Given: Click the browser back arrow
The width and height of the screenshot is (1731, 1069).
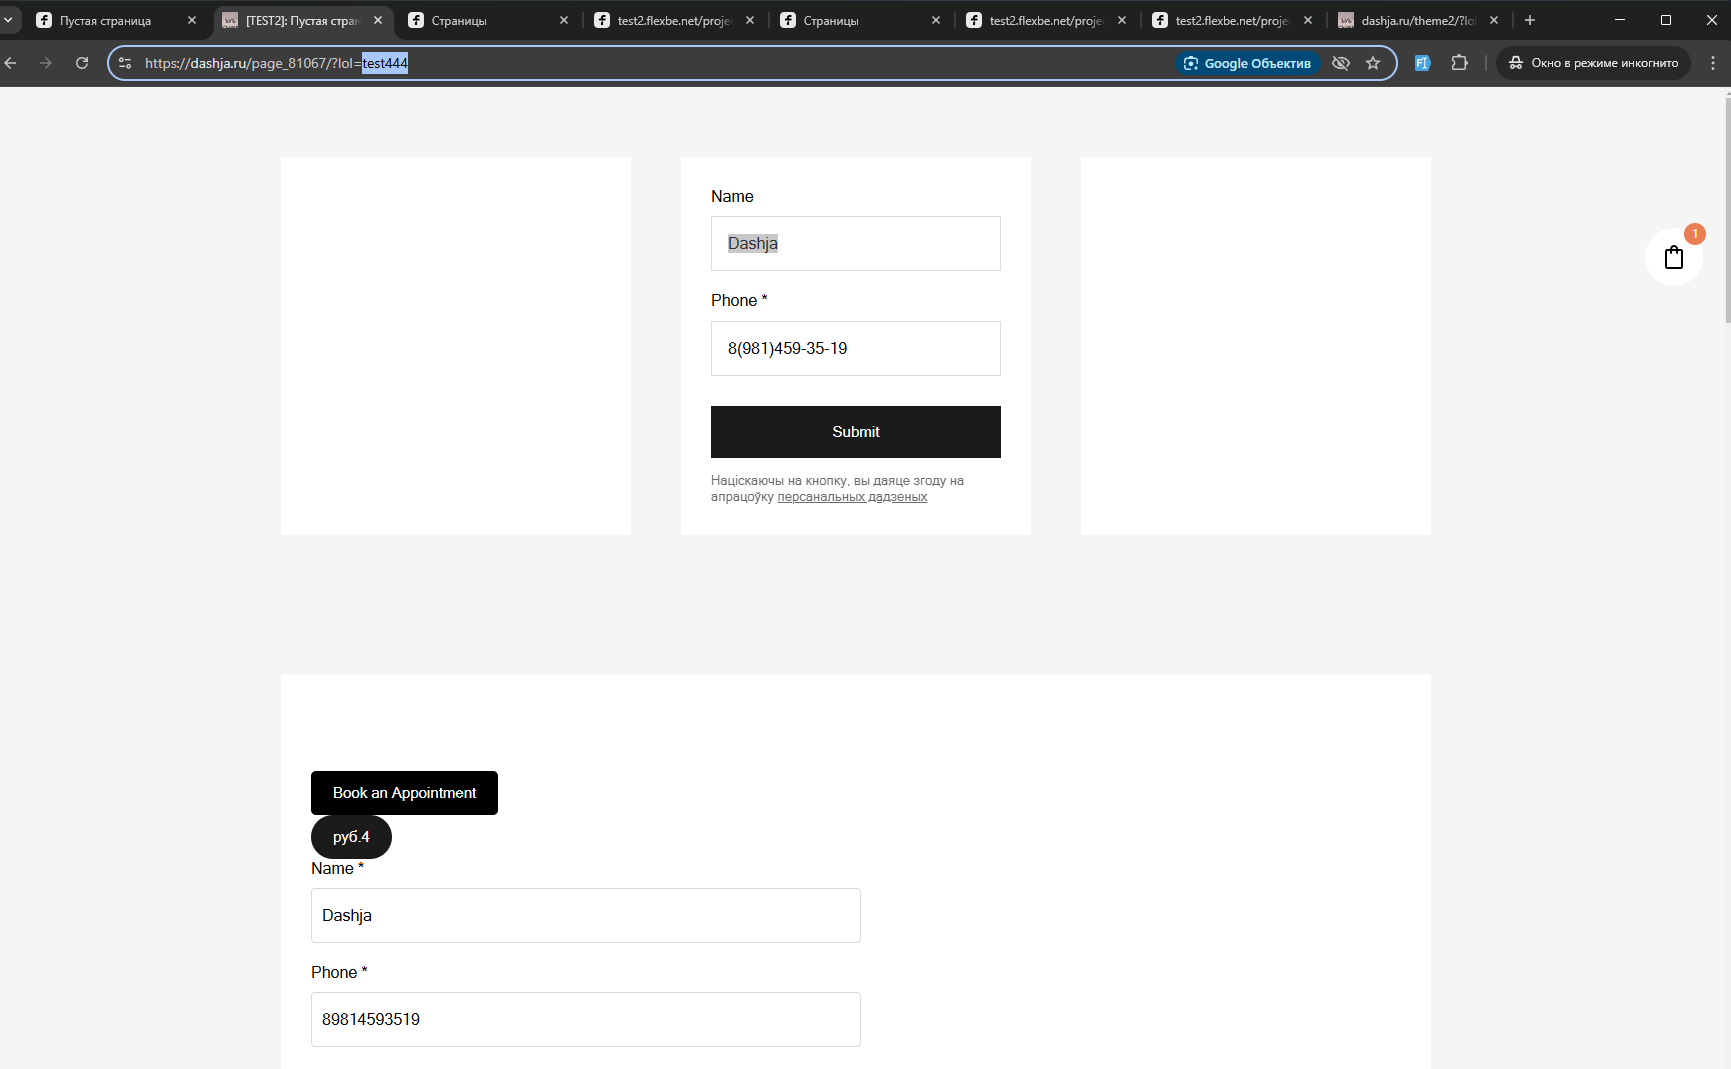Looking at the screenshot, I should pyautogui.click(x=11, y=63).
